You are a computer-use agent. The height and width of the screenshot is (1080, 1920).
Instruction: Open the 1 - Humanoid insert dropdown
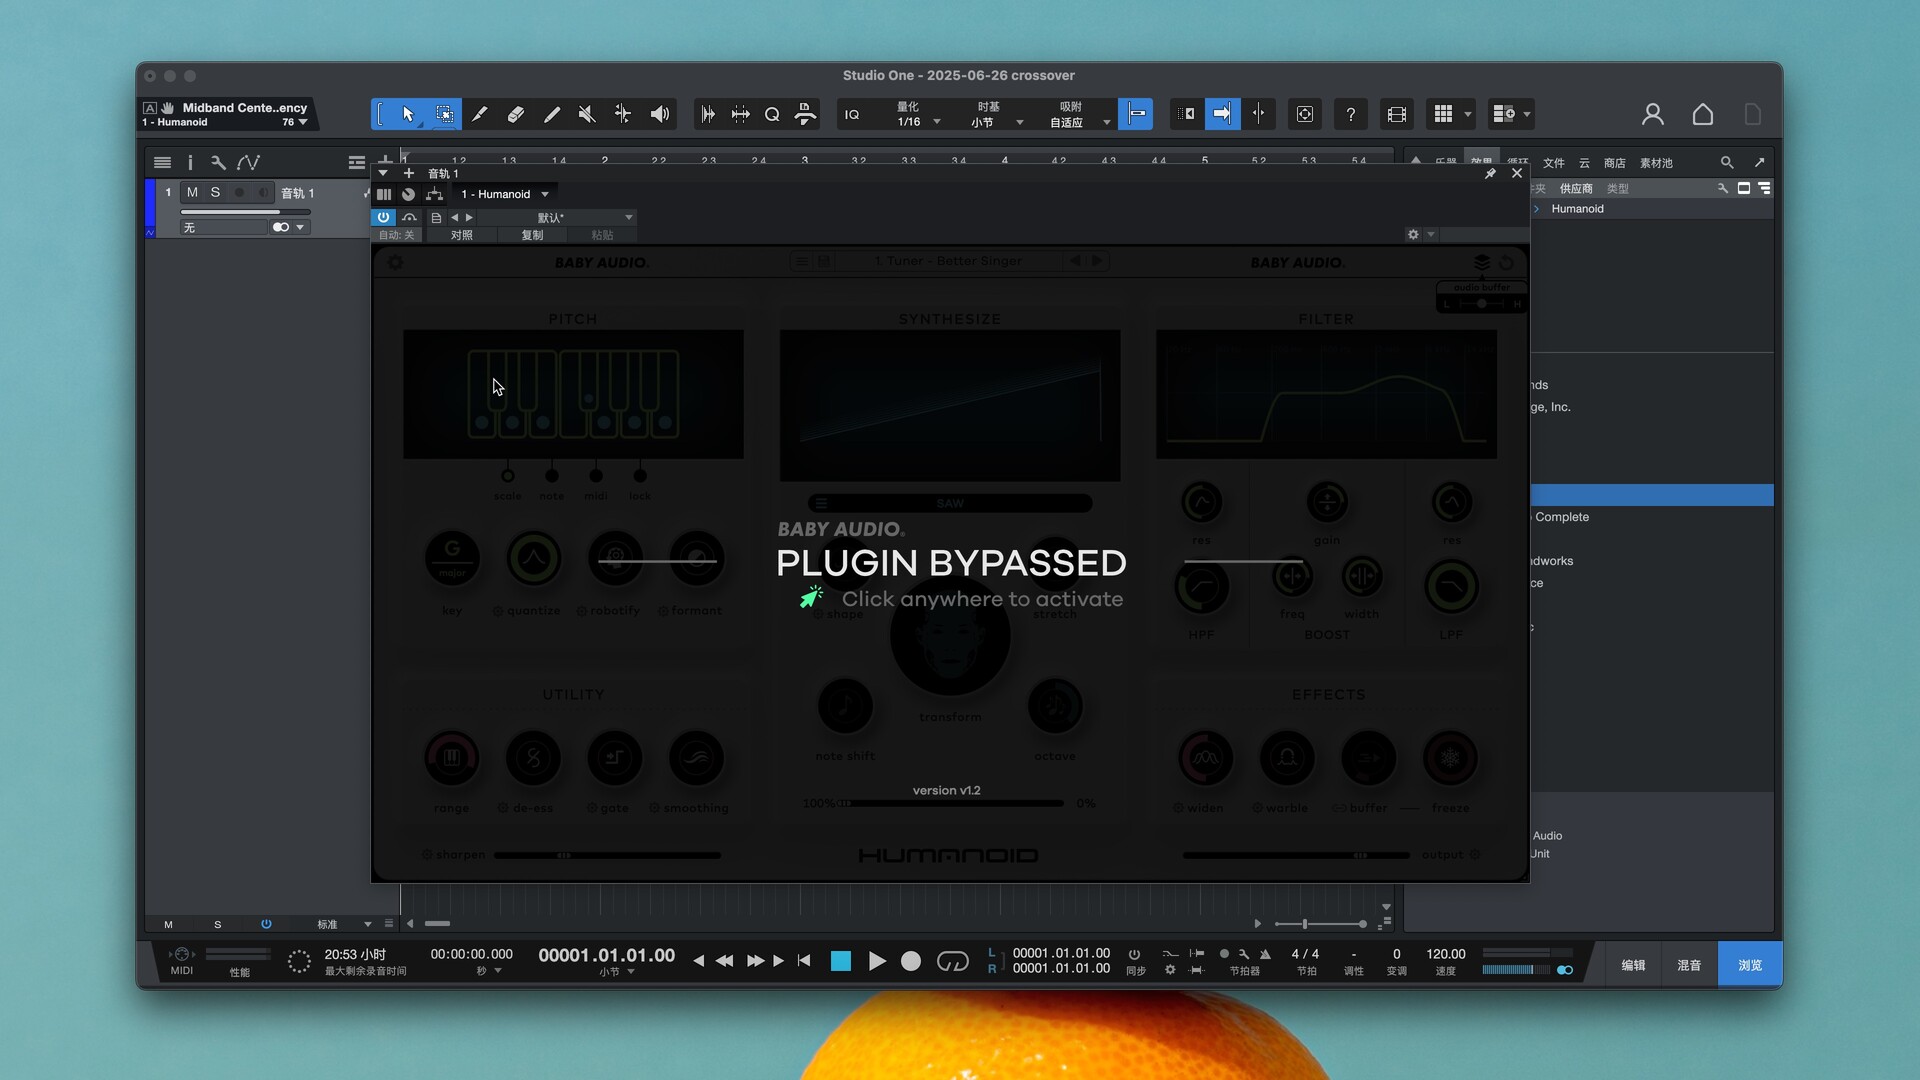click(505, 194)
